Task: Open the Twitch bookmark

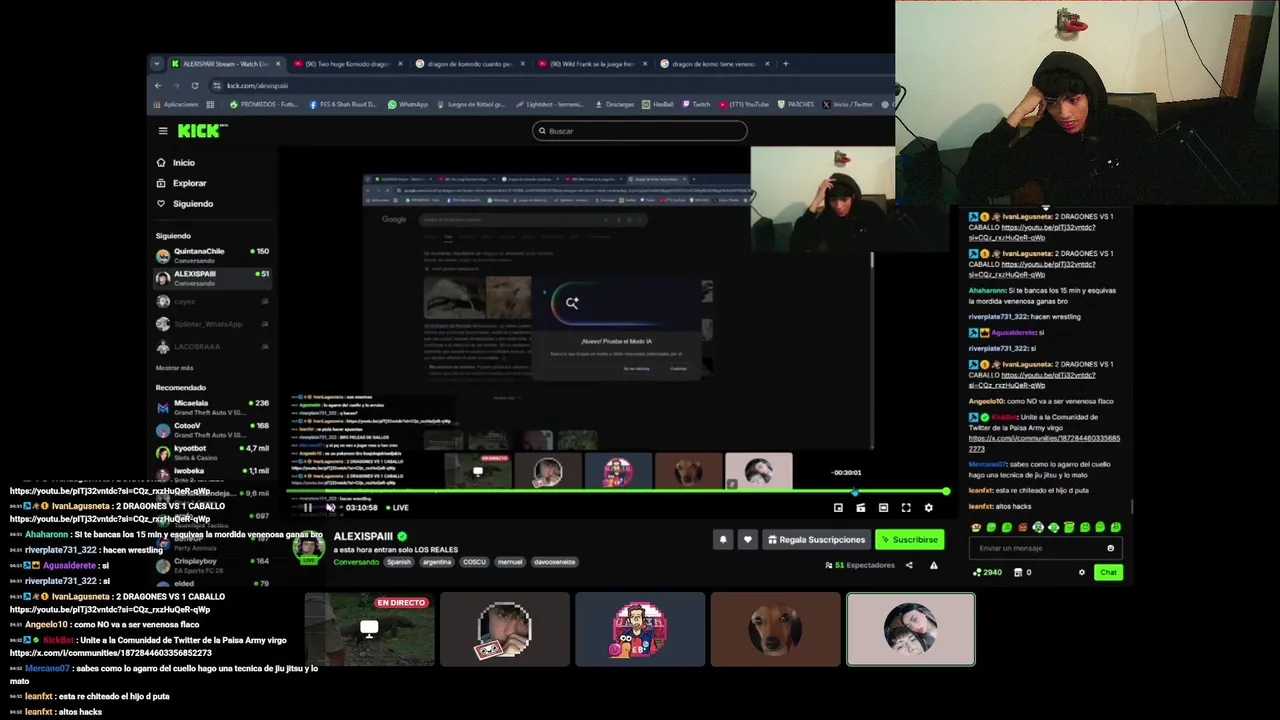Action: click(x=695, y=104)
